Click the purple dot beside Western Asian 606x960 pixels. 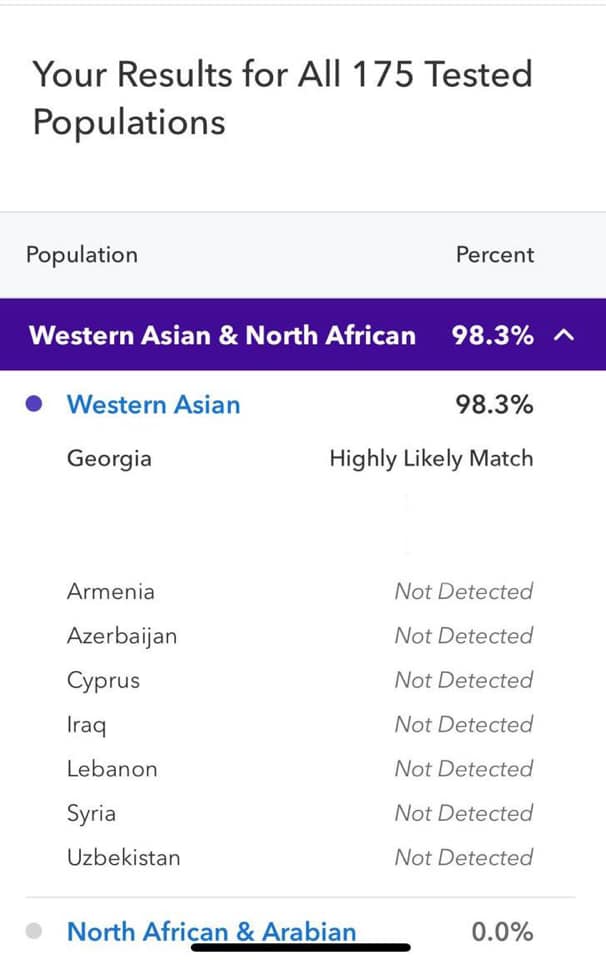[35, 404]
